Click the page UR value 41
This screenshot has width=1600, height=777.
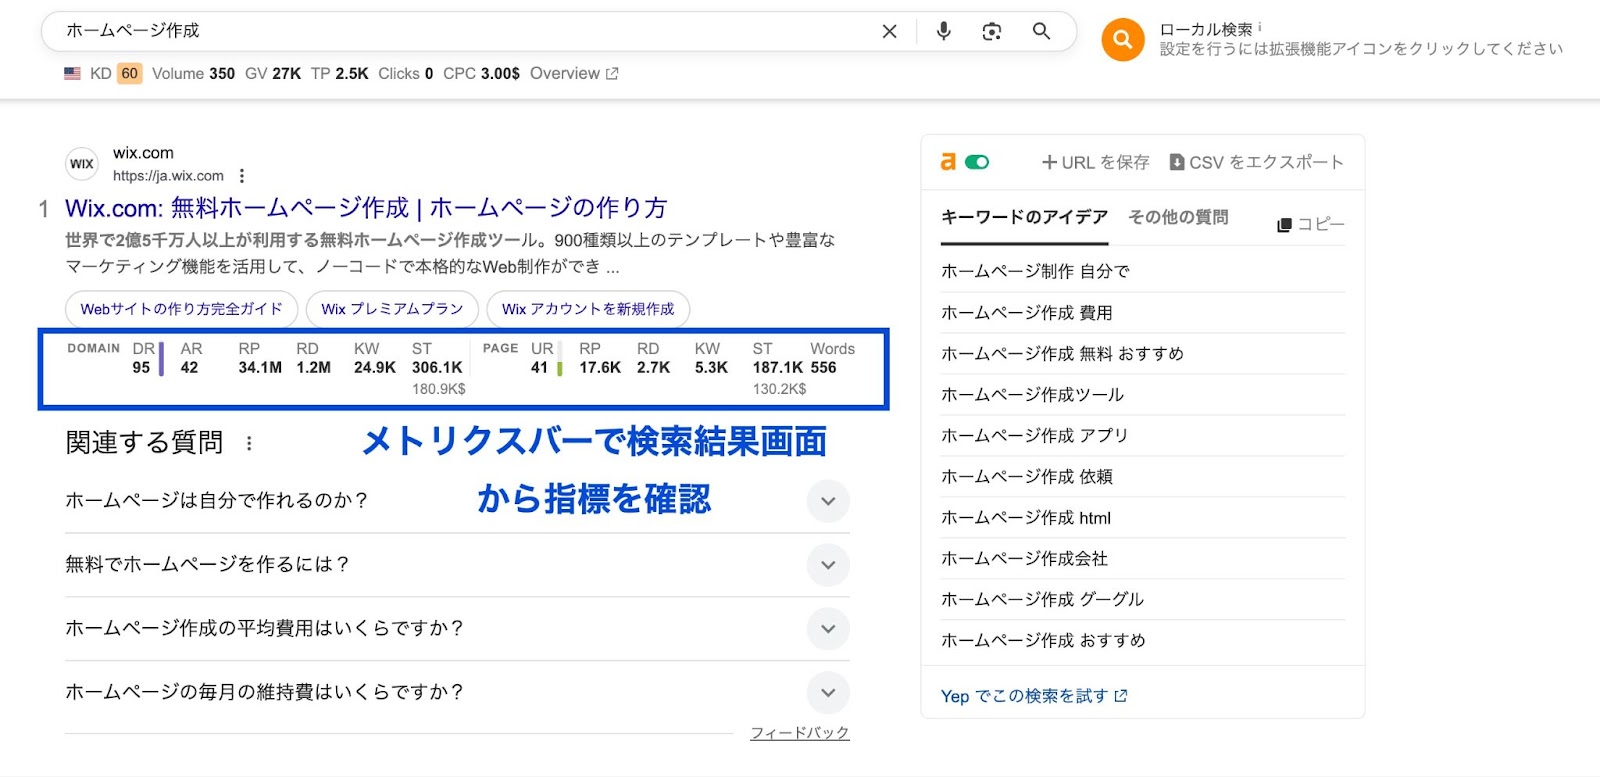(539, 368)
